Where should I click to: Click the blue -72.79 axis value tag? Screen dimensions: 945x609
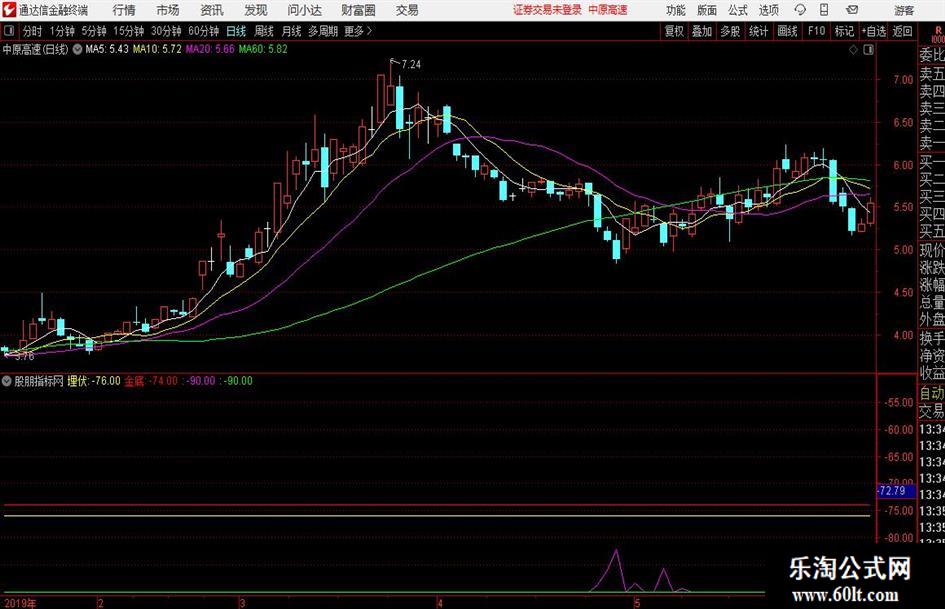coord(896,490)
